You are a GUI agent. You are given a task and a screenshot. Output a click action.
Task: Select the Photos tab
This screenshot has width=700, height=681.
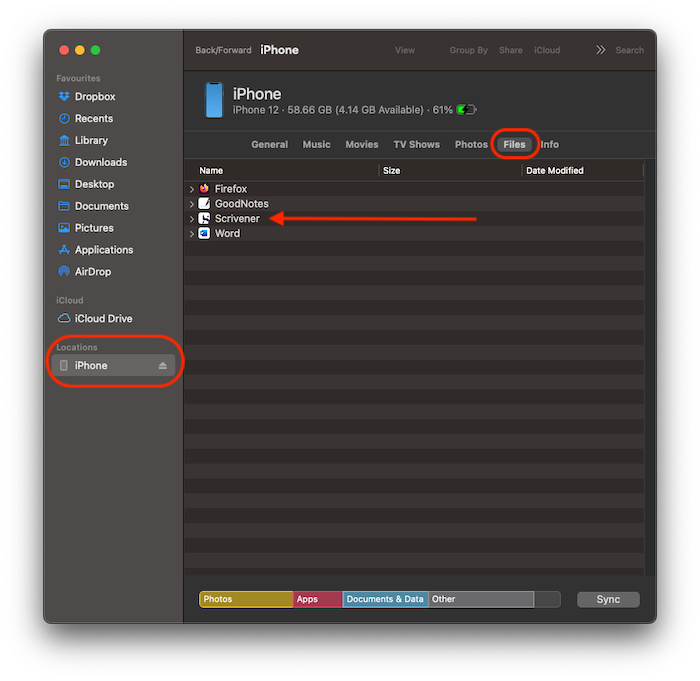coord(471,145)
